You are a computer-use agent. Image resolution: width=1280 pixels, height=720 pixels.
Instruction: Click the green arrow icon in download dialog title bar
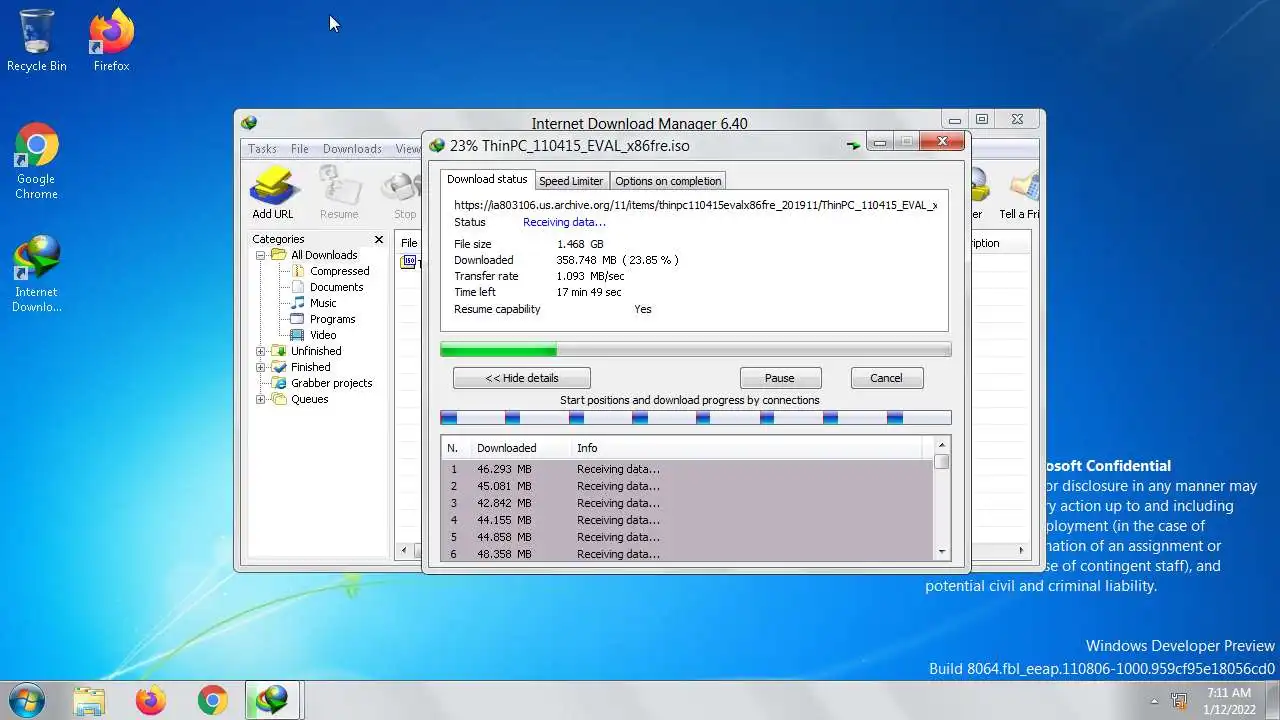point(853,145)
